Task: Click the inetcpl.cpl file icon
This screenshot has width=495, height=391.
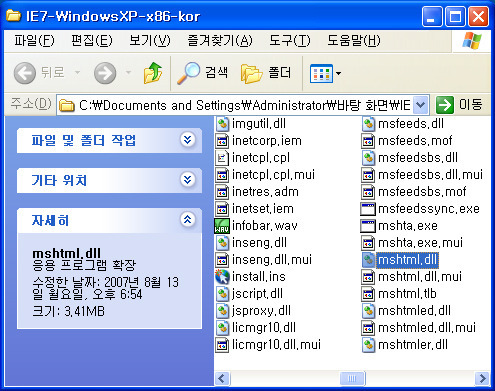Action: (222, 158)
